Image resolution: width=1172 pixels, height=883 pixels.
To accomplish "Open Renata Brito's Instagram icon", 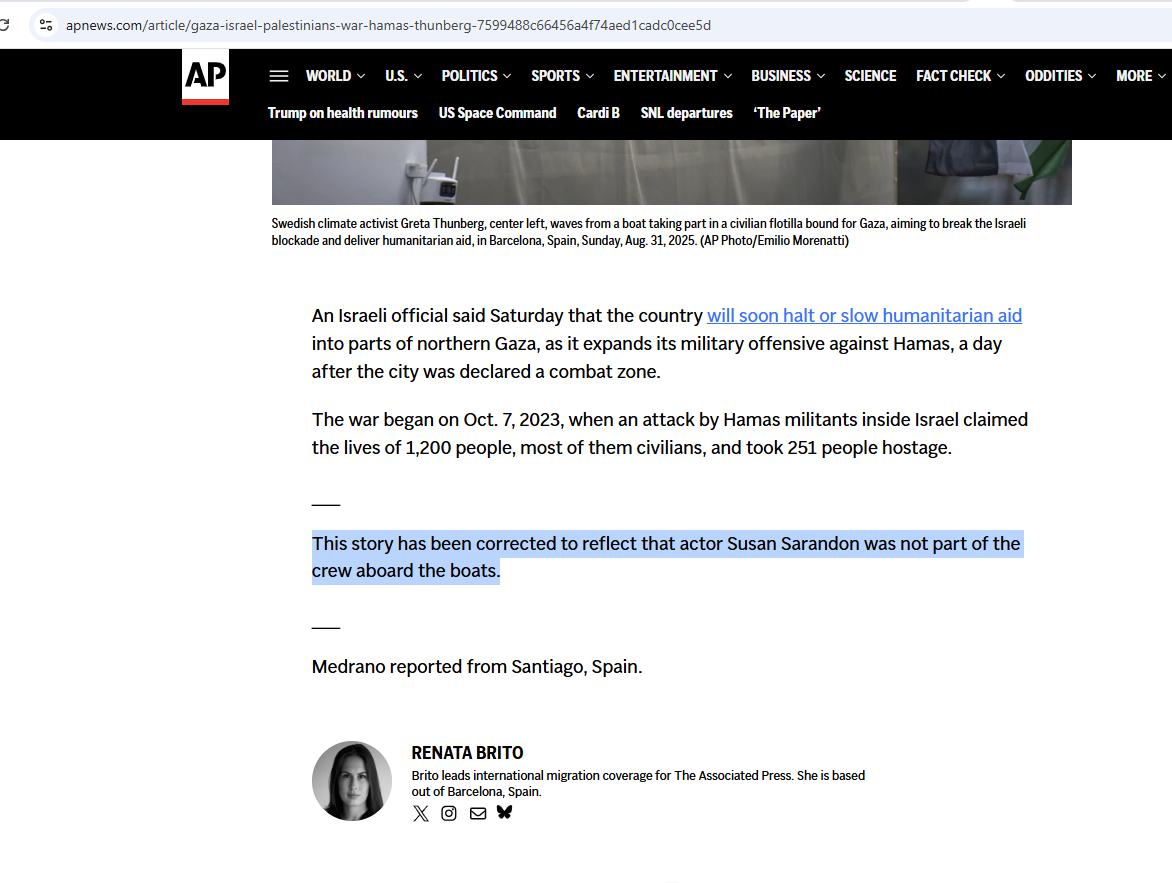I will (448, 813).
